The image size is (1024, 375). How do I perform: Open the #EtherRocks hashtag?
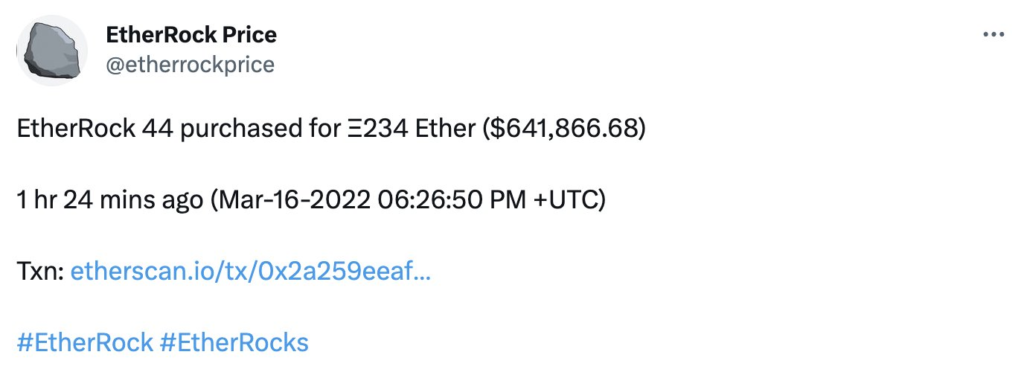point(234,342)
